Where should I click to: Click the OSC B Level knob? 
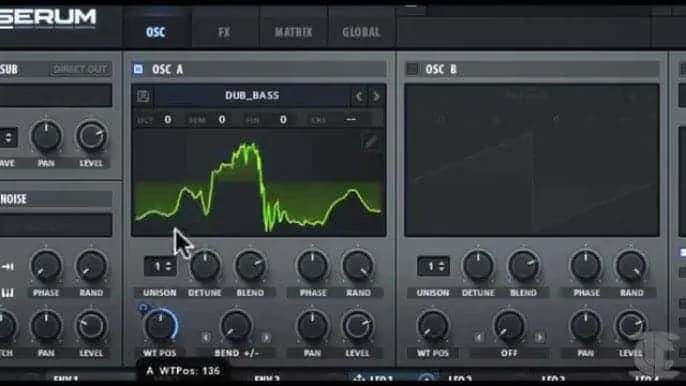tap(631, 326)
